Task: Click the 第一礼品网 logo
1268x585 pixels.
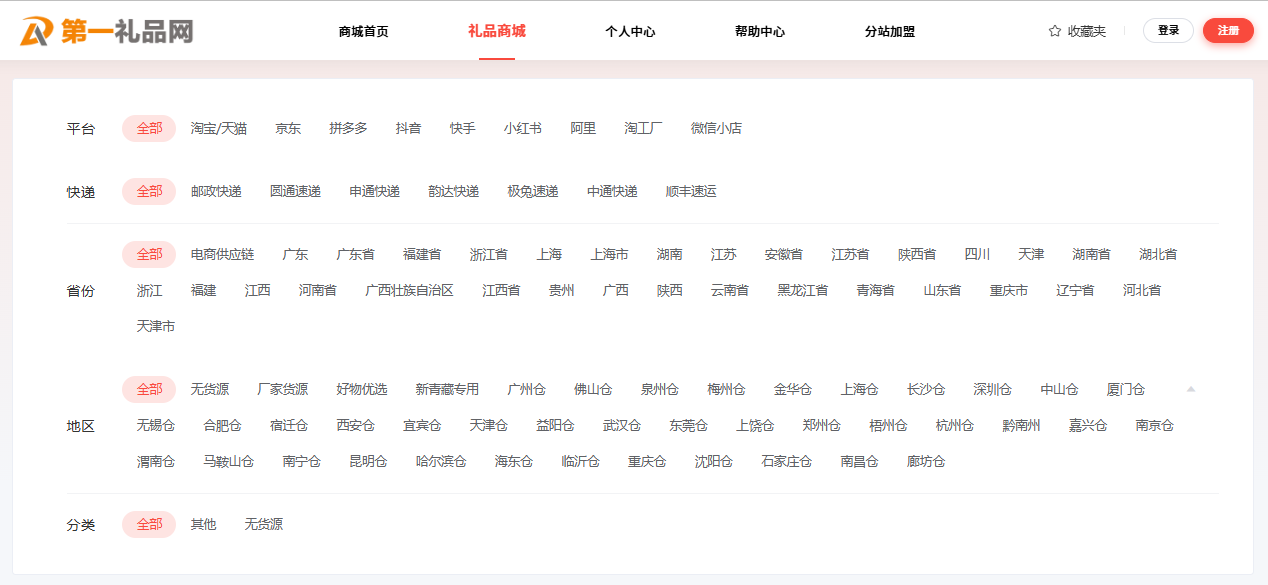Action: pos(106,31)
